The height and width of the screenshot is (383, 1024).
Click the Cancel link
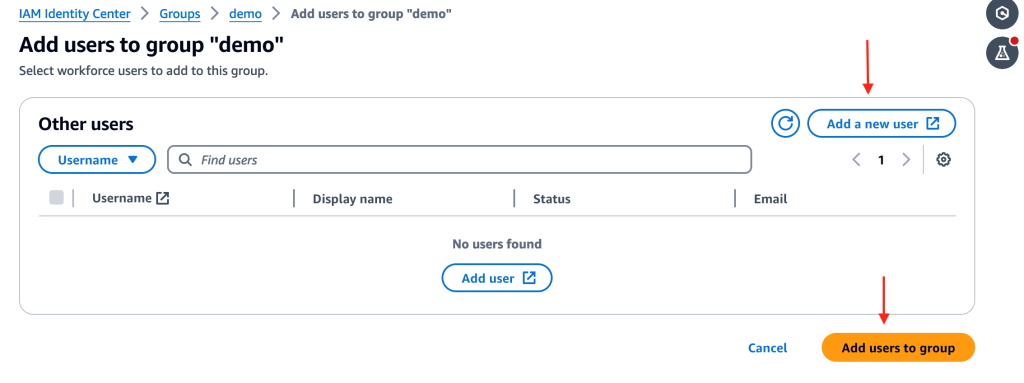(x=767, y=348)
